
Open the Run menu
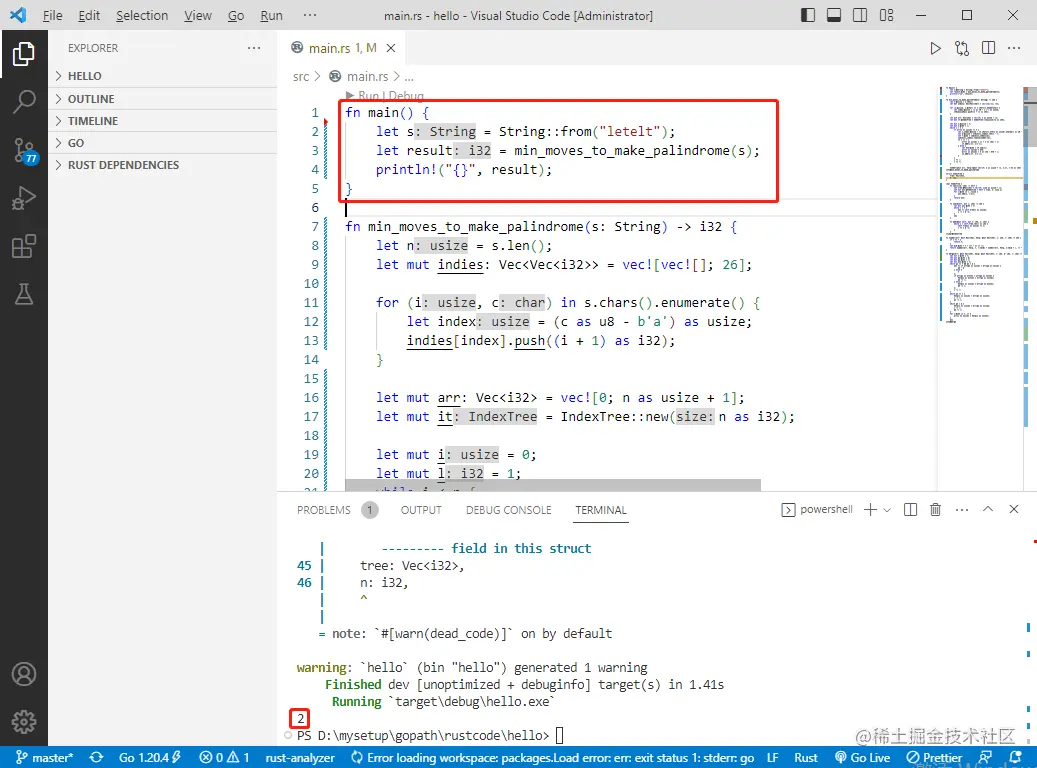[x=271, y=15]
